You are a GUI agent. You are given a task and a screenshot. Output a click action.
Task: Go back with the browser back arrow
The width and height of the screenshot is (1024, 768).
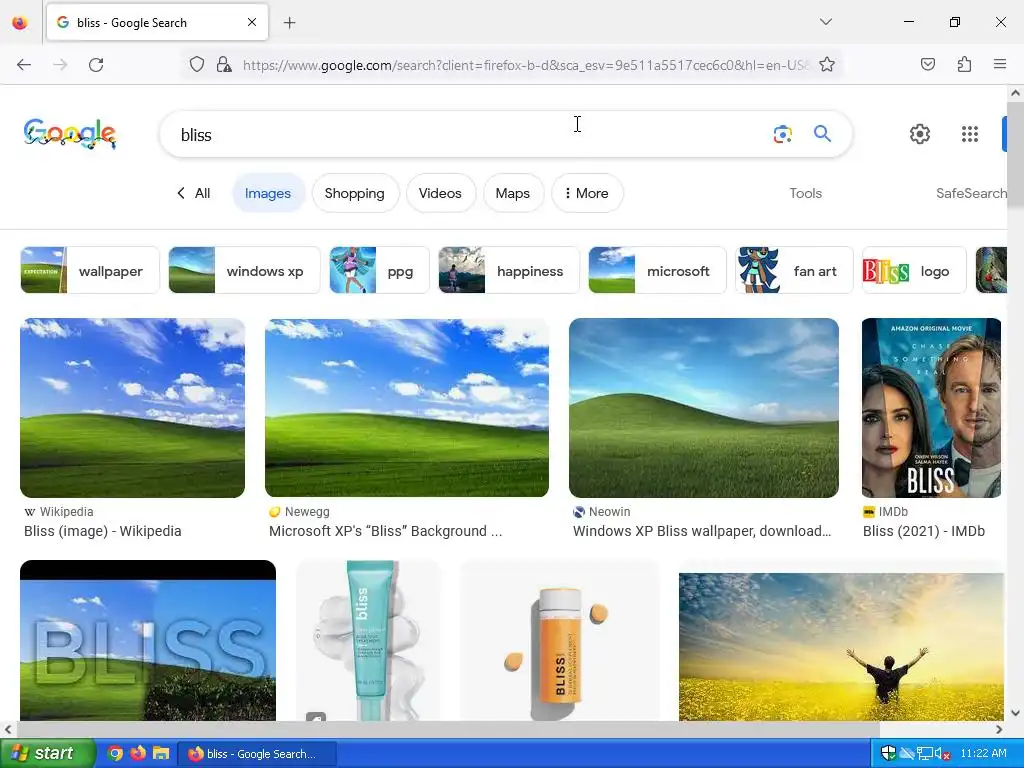click(24, 65)
